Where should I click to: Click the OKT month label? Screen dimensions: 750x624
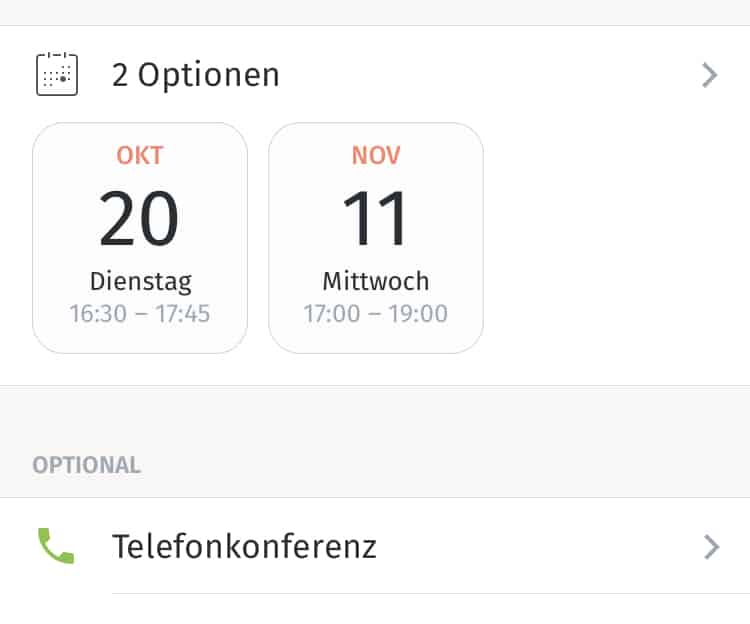pos(140,156)
